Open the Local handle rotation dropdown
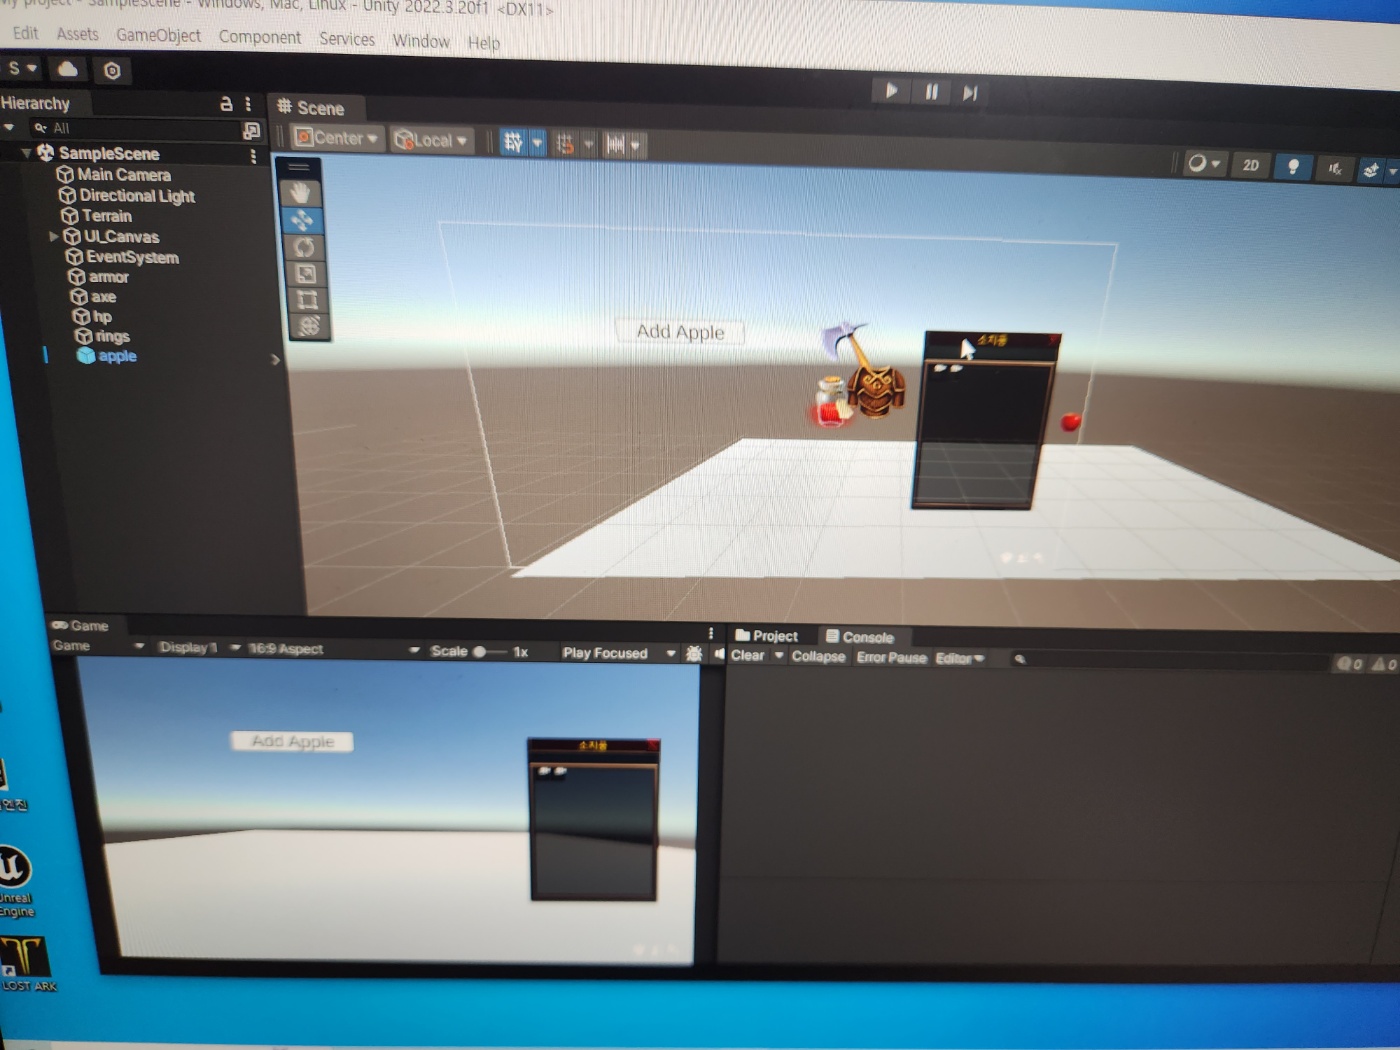Viewport: 1400px width, 1050px height. (x=431, y=140)
